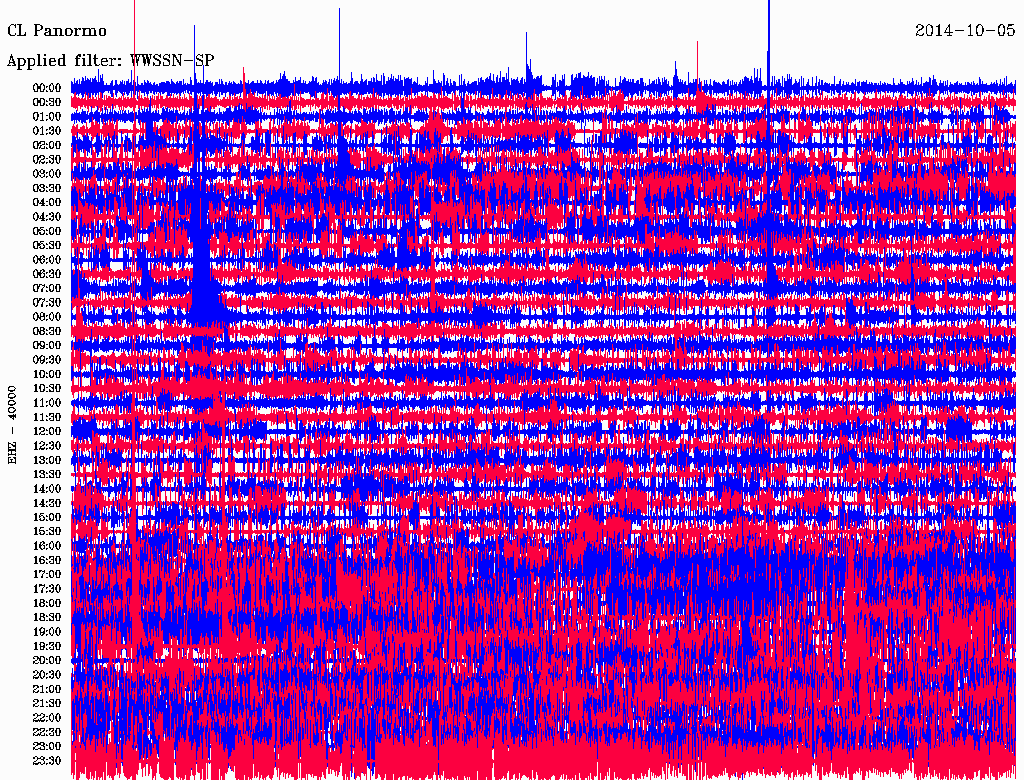Screen dimensions: 1024x780
Task: Select the 03:30 time label
Action: (x=47, y=188)
